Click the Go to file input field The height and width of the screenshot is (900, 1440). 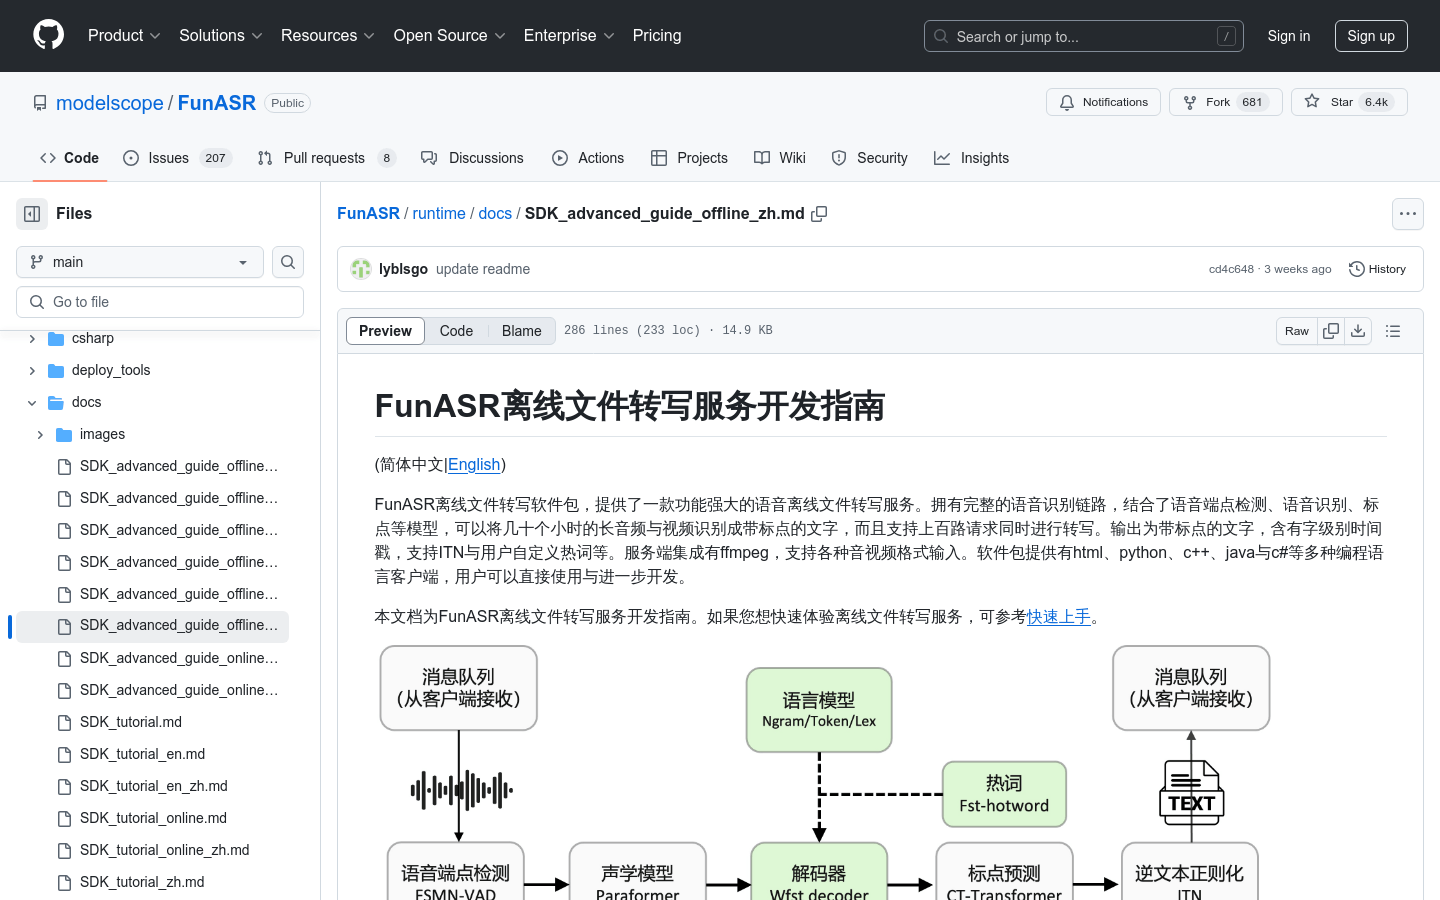[x=160, y=301]
